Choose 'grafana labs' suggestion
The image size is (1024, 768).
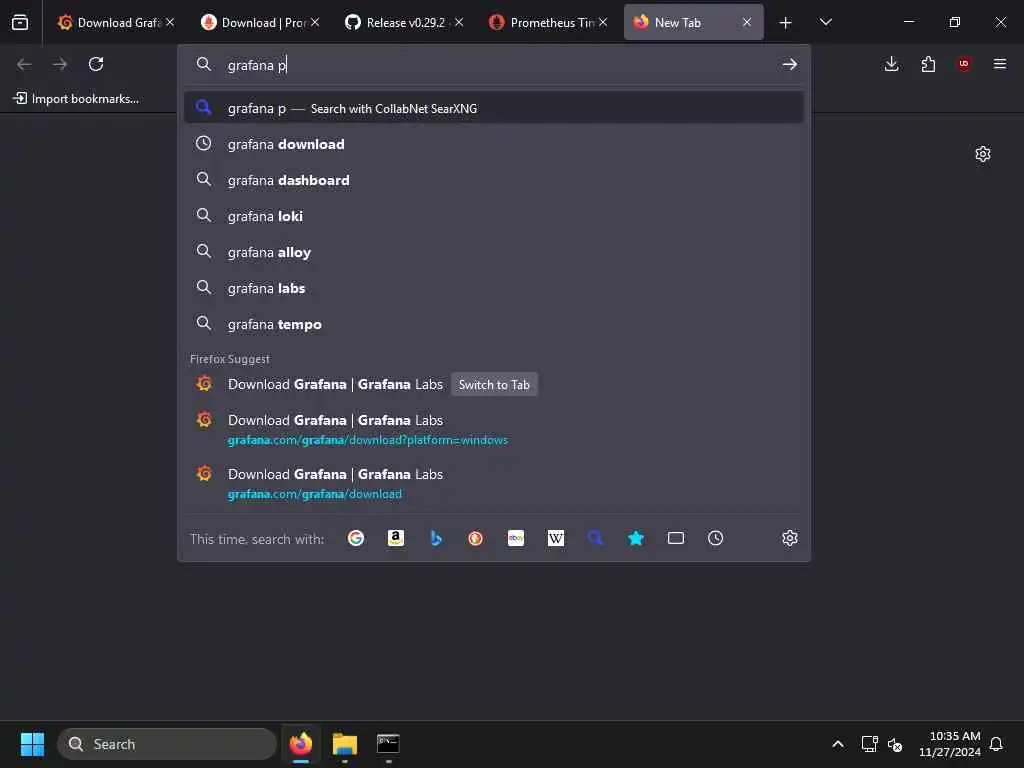494,288
